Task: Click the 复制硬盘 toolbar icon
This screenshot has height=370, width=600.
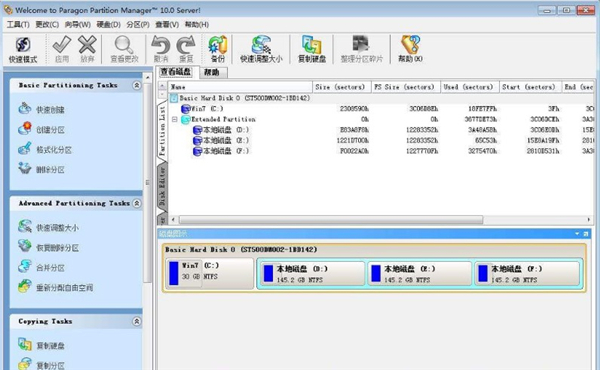Action: [x=312, y=49]
